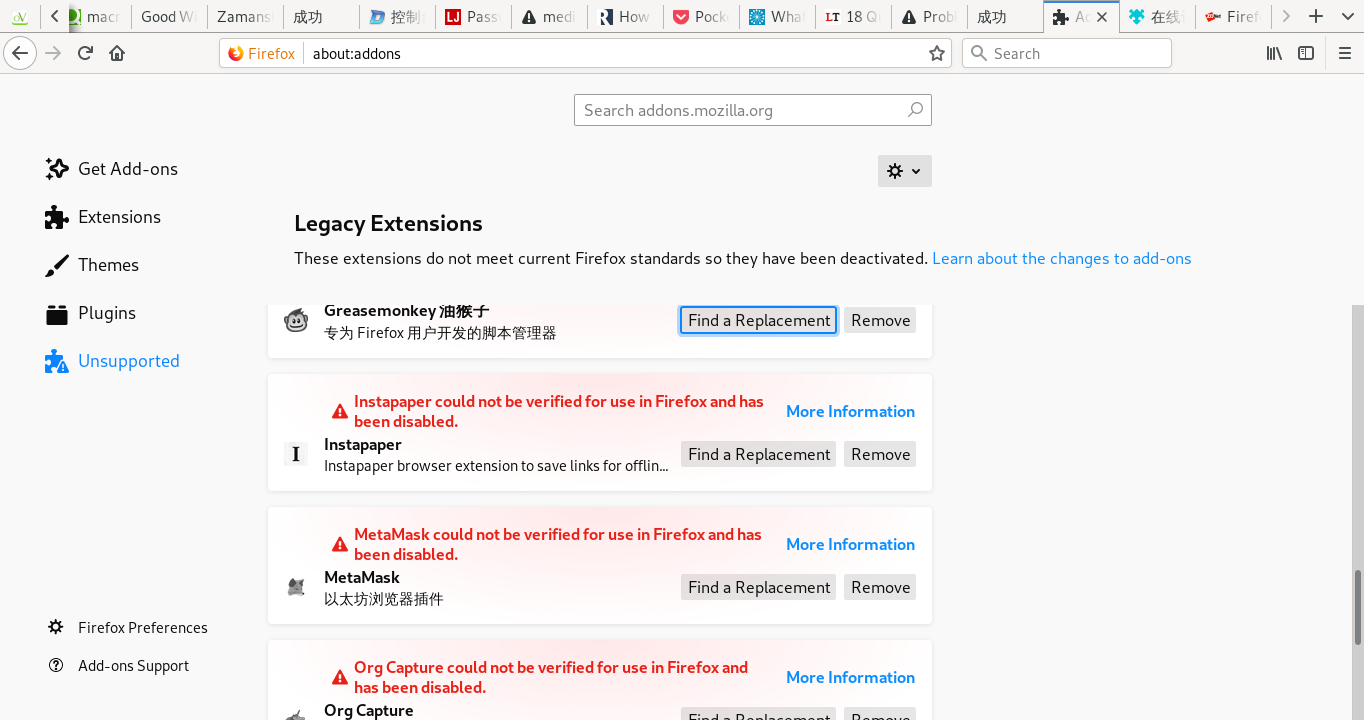
Task: Click the forward navigation arrow
Action: coord(53,53)
